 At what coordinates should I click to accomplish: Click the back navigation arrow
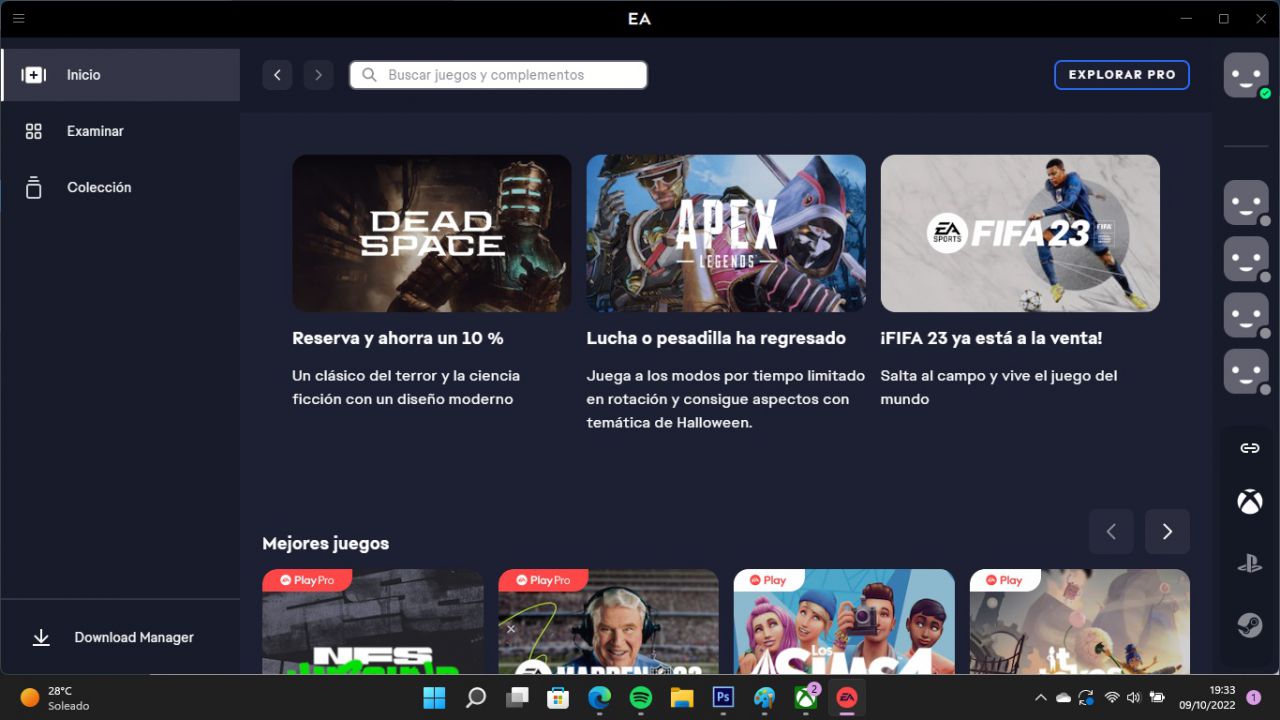pos(277,74)
